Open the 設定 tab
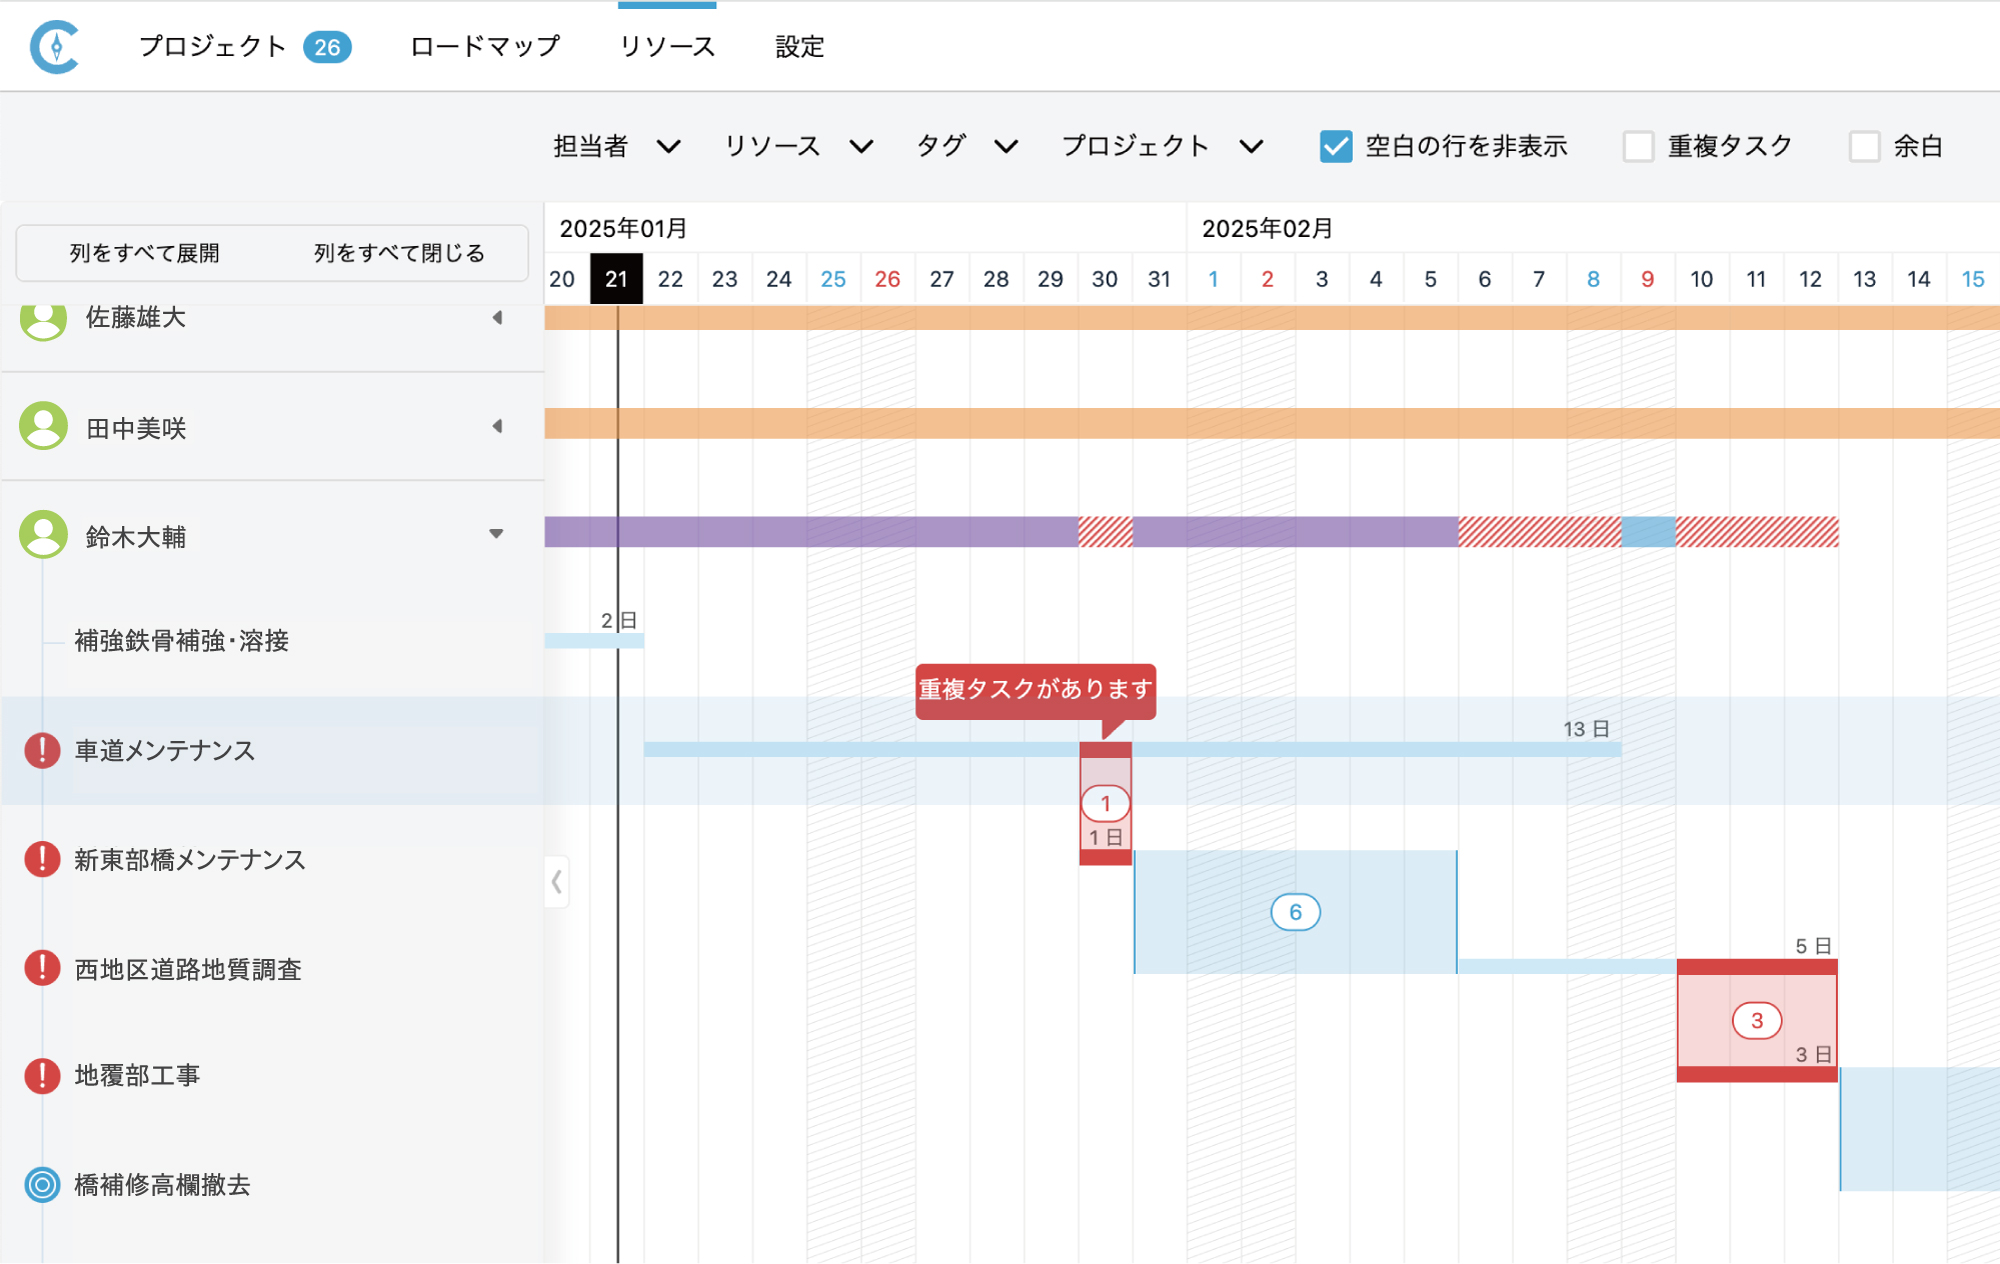Screen dimensions: 2000x1264 798,45
